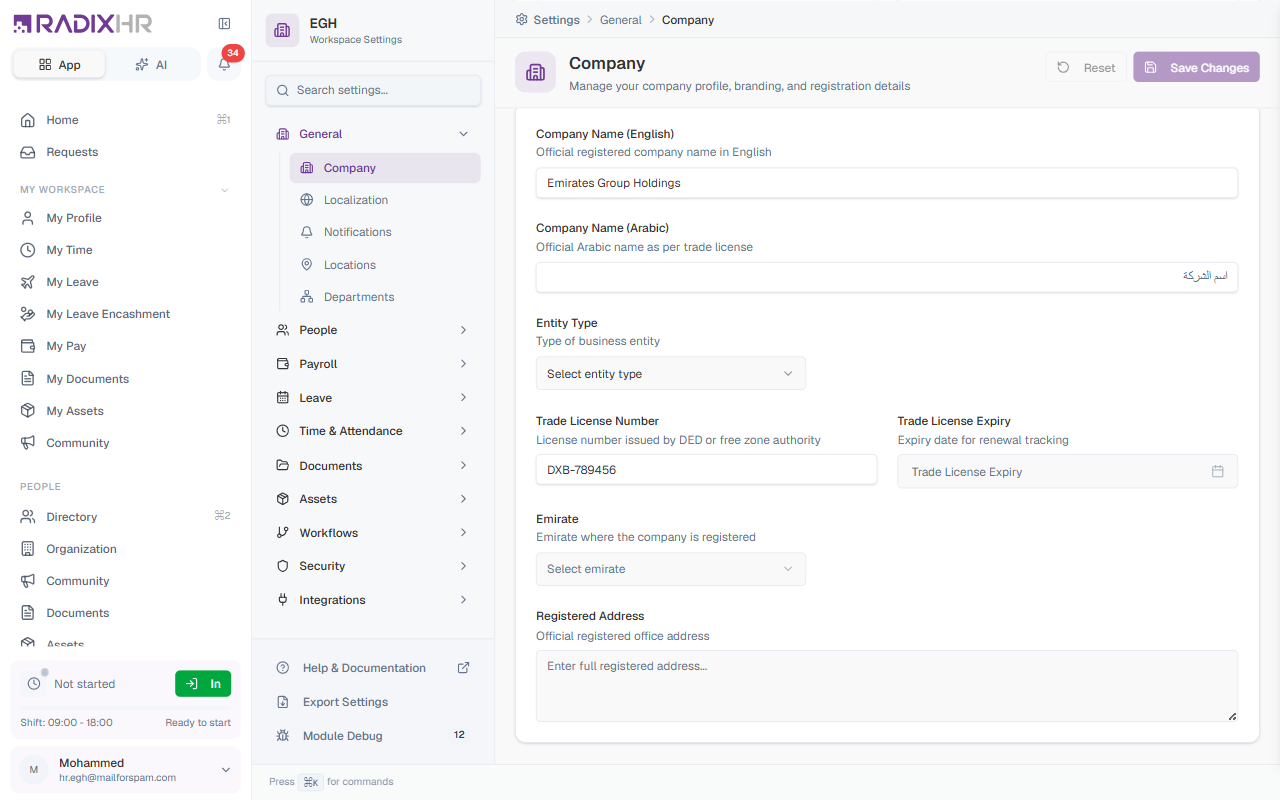
Task: Click the Search settings input field
Action: [373, 90]
